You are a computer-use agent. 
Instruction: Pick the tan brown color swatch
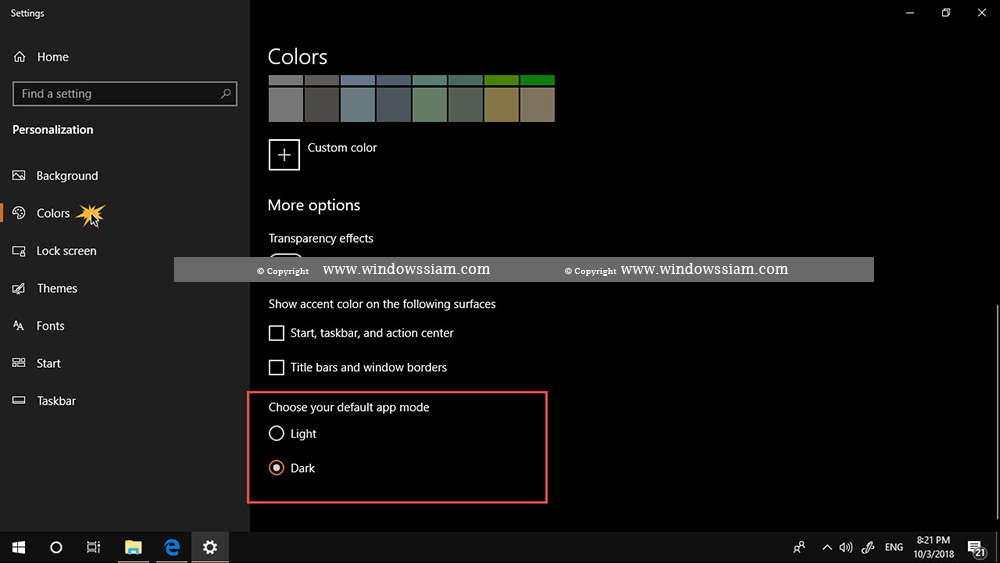[537, 105]
